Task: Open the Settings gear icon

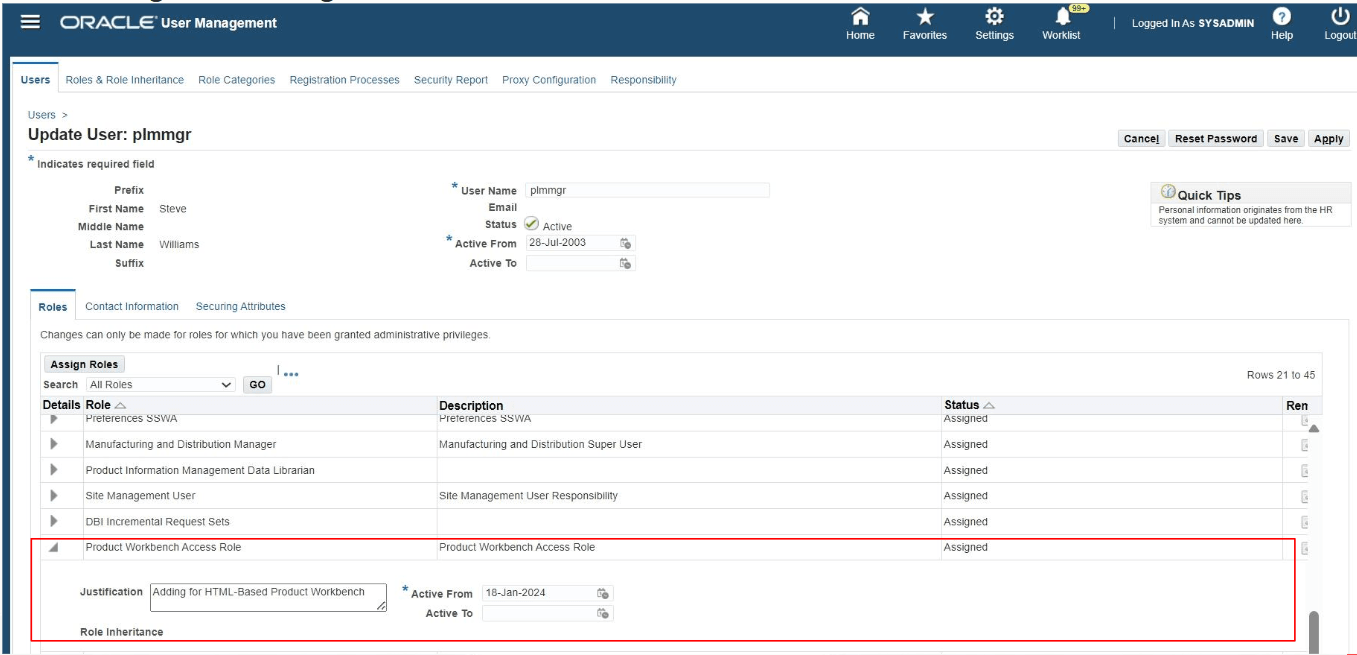Action: coord(994,17)
